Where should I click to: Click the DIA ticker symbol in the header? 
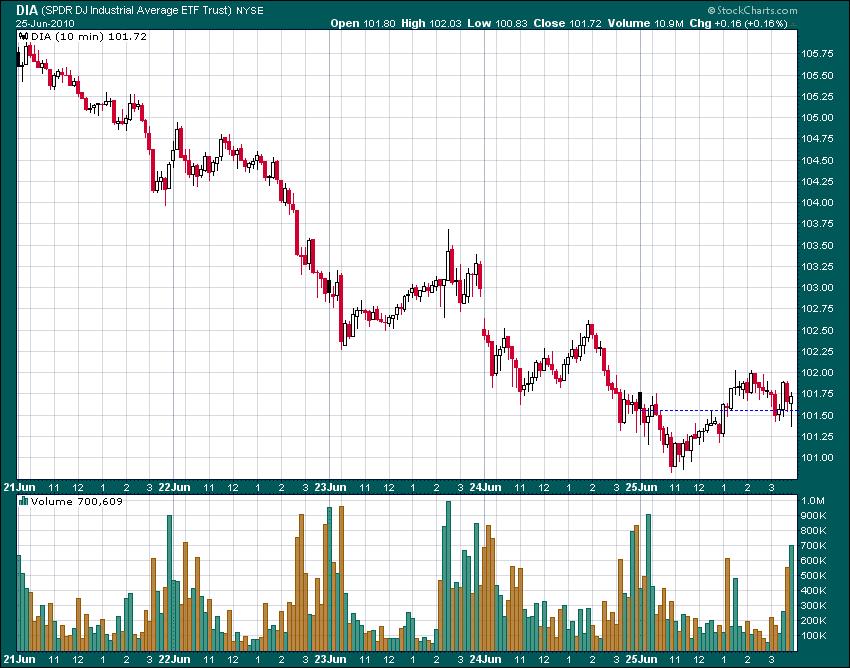pyautogui.click(x=27, y=10)
